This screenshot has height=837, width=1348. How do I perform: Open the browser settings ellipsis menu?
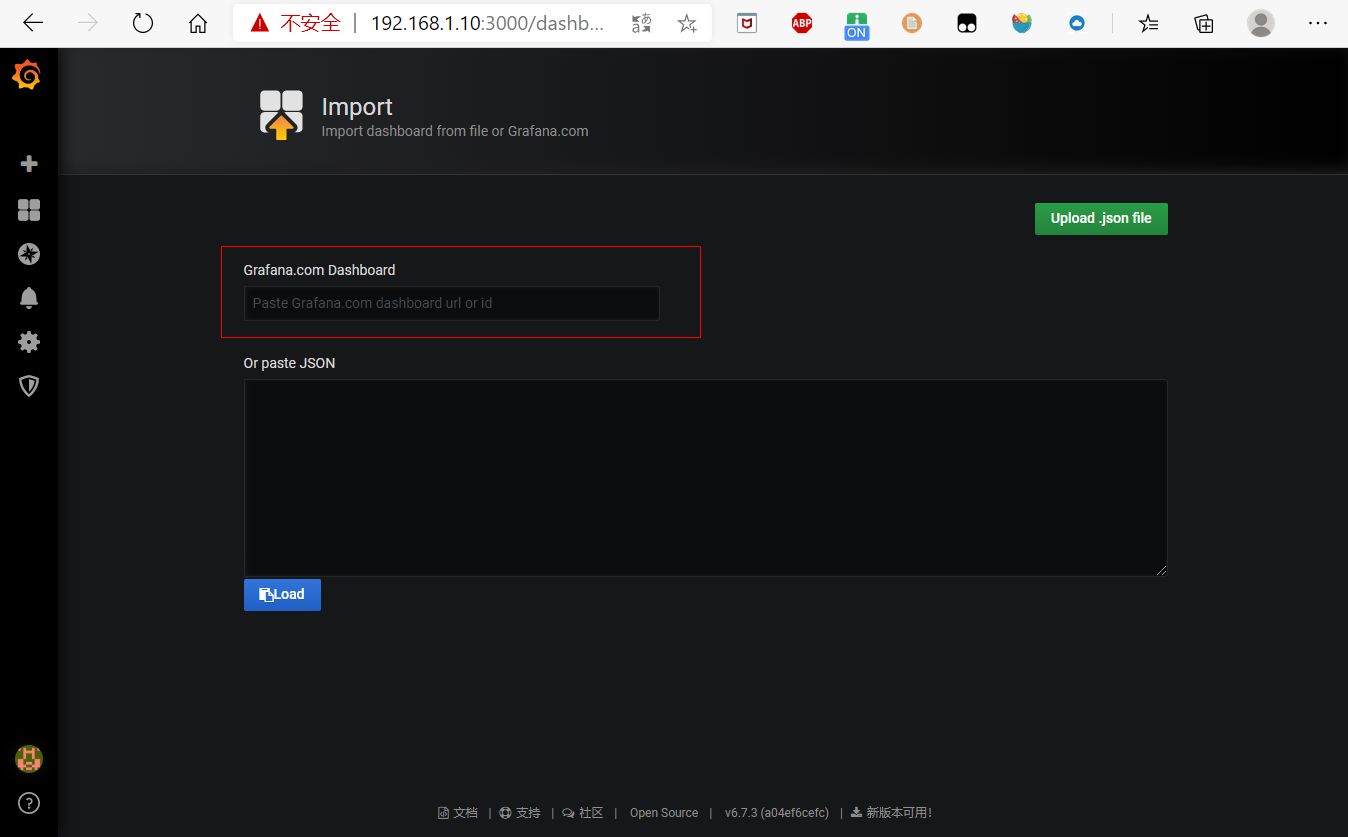(1317, 23)
